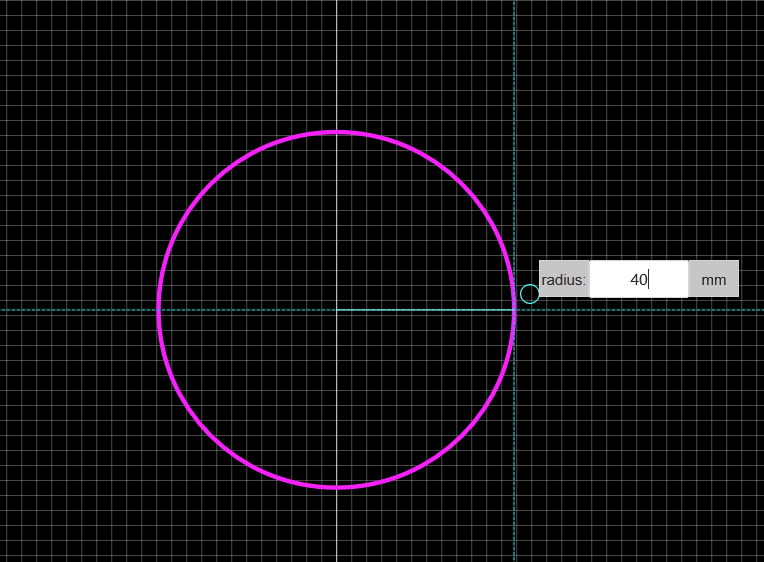Screen dimensions: 764x562
Task: Click intersection of the dashed cyan guides
Action: click(514, 310)
